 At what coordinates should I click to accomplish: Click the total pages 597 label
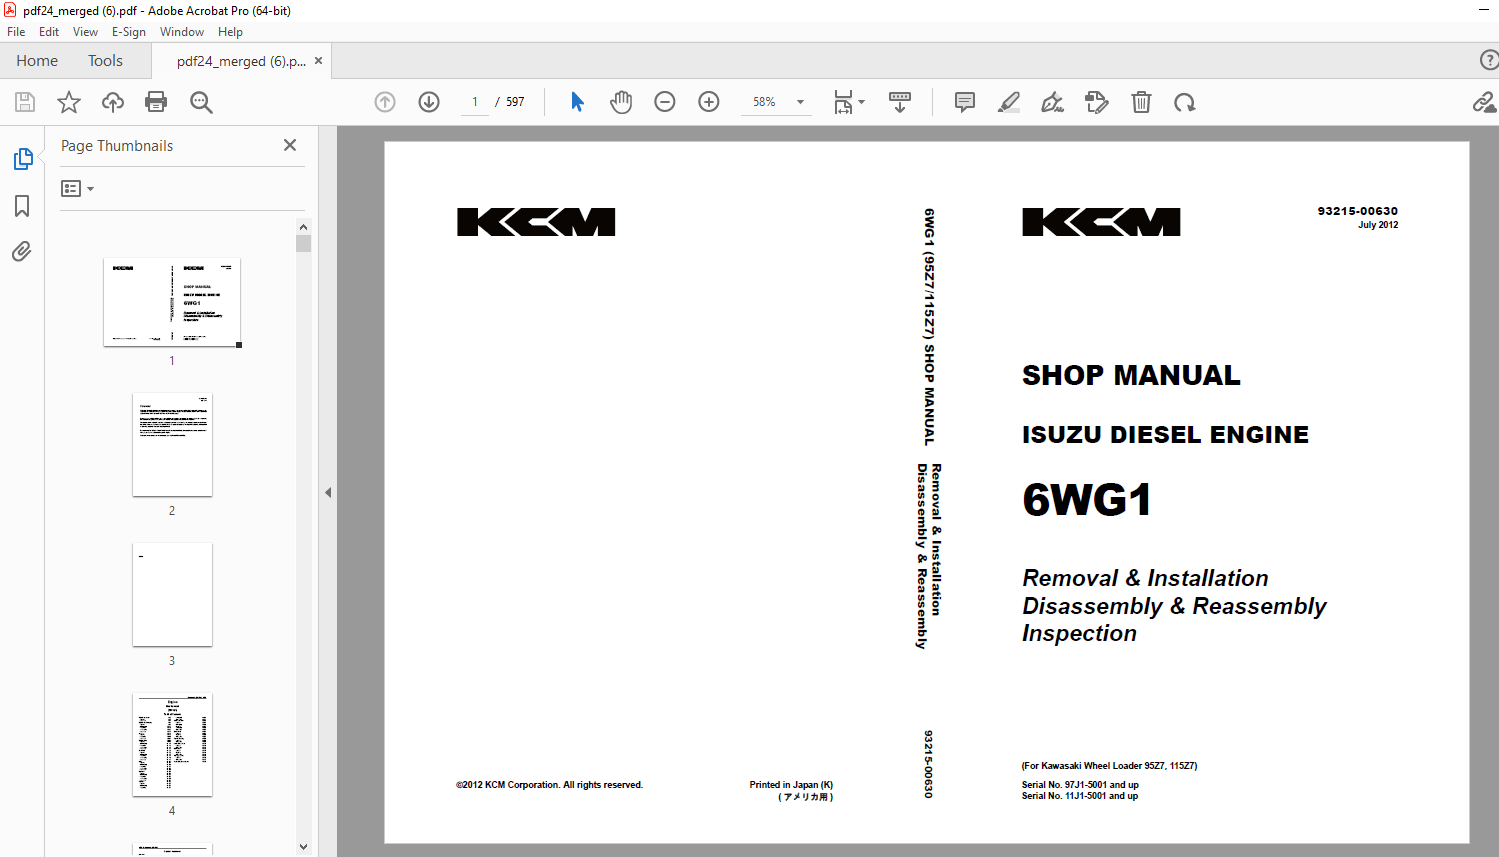click(x=515, y=102)
